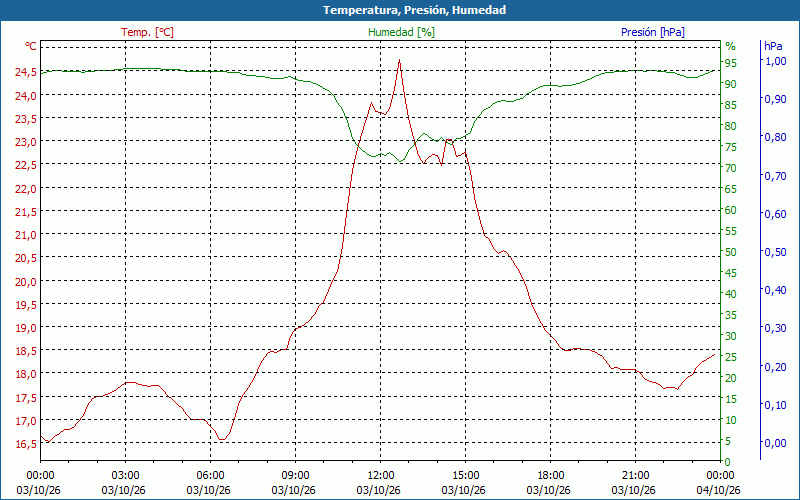The image size is (800, 500).
Task: Click the blue '0,90' pressure axis value
Action: [776, 99]
